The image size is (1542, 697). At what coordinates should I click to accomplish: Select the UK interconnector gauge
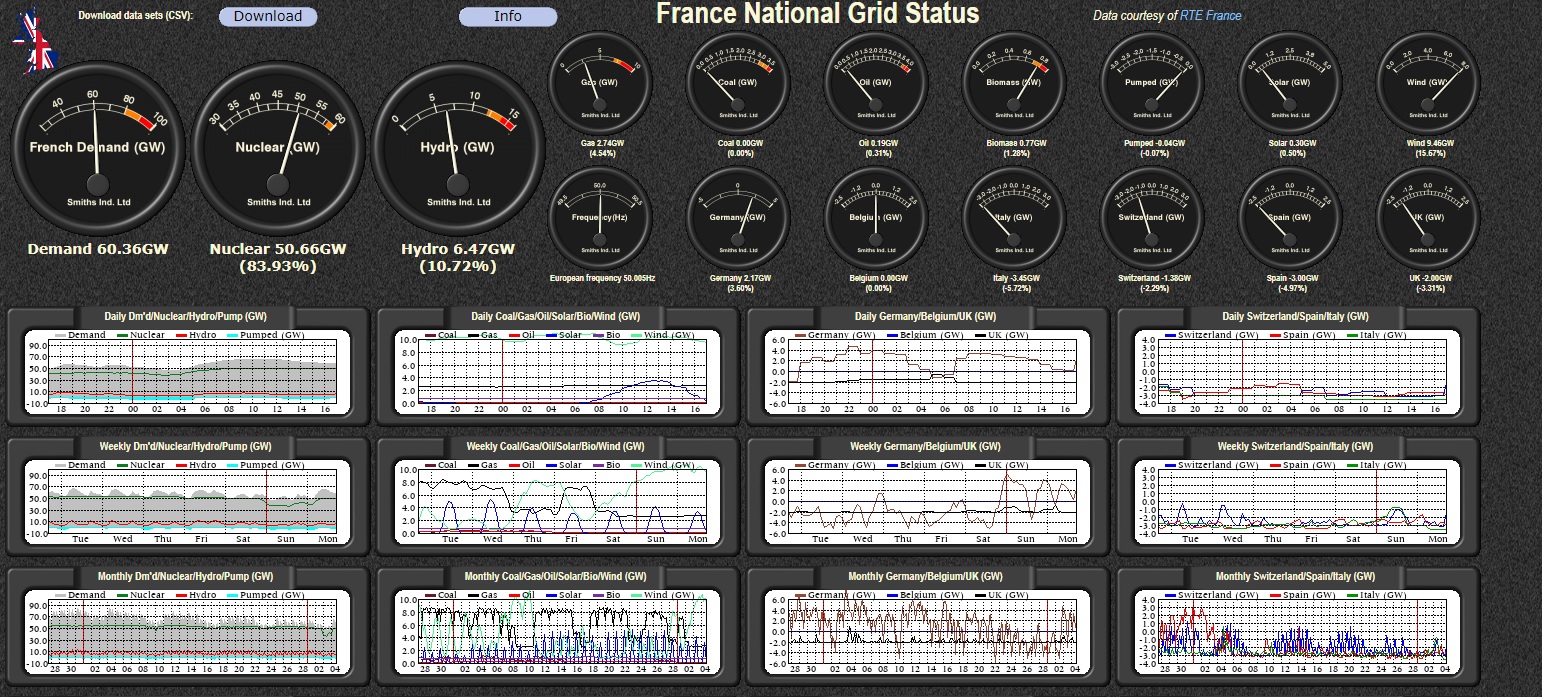point(1427,217)
